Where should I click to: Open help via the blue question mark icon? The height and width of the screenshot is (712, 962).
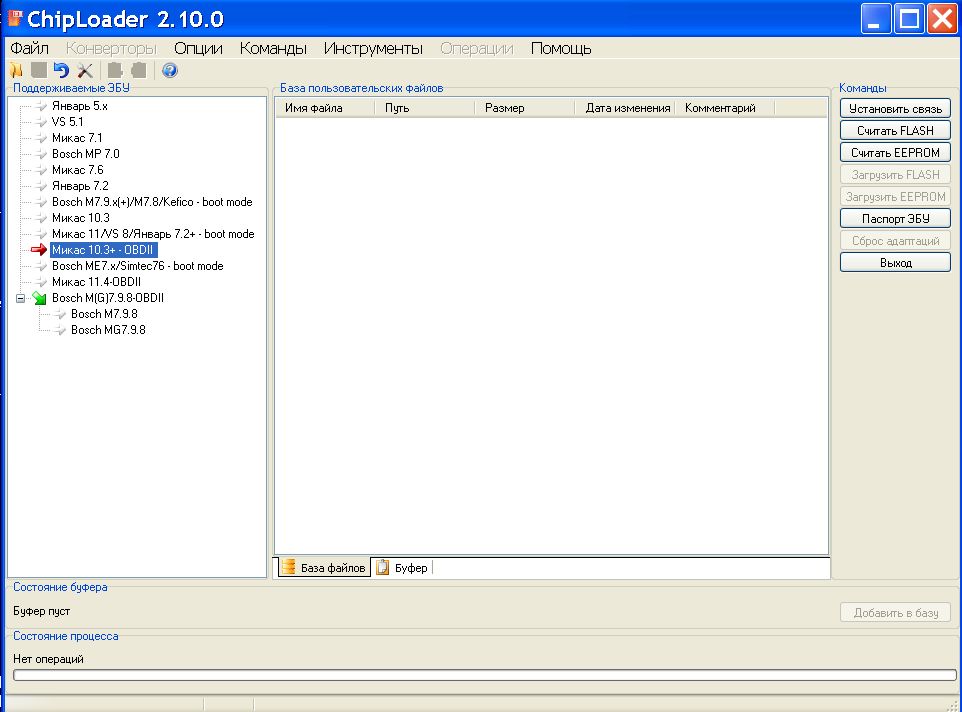pyautogui.click(x=170, y=71)
